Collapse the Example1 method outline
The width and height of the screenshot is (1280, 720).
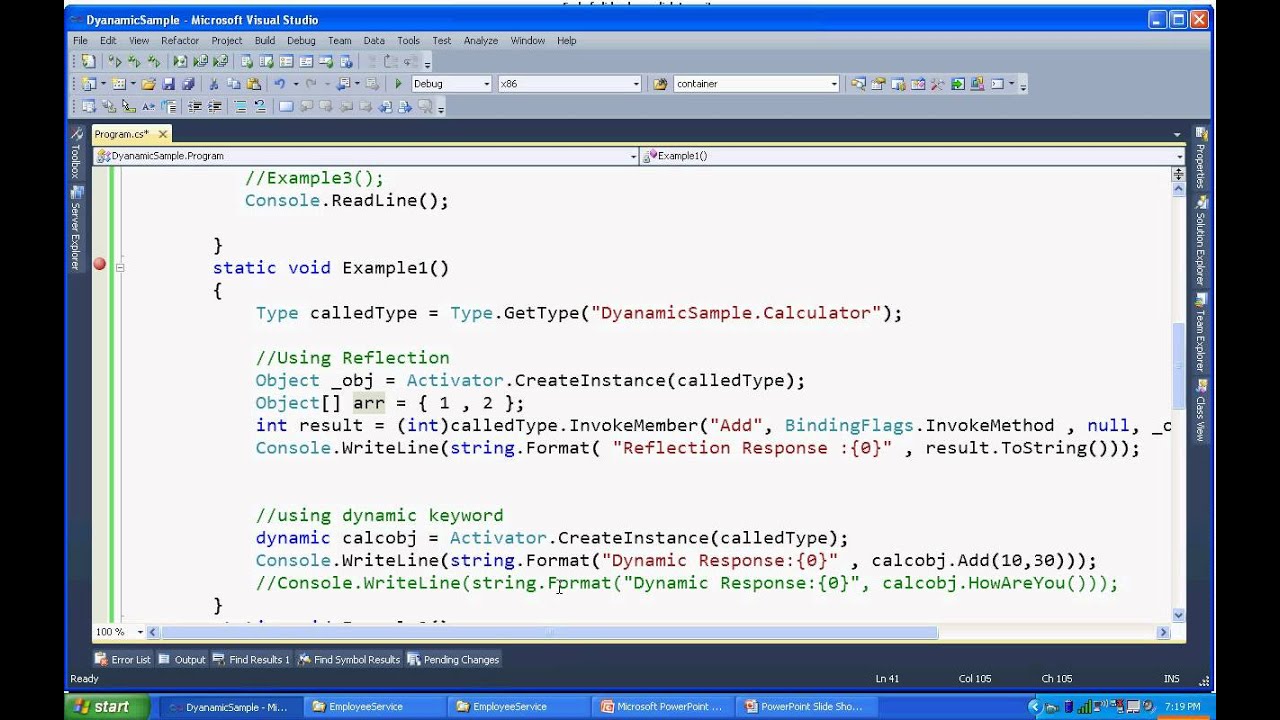(120, 268)
